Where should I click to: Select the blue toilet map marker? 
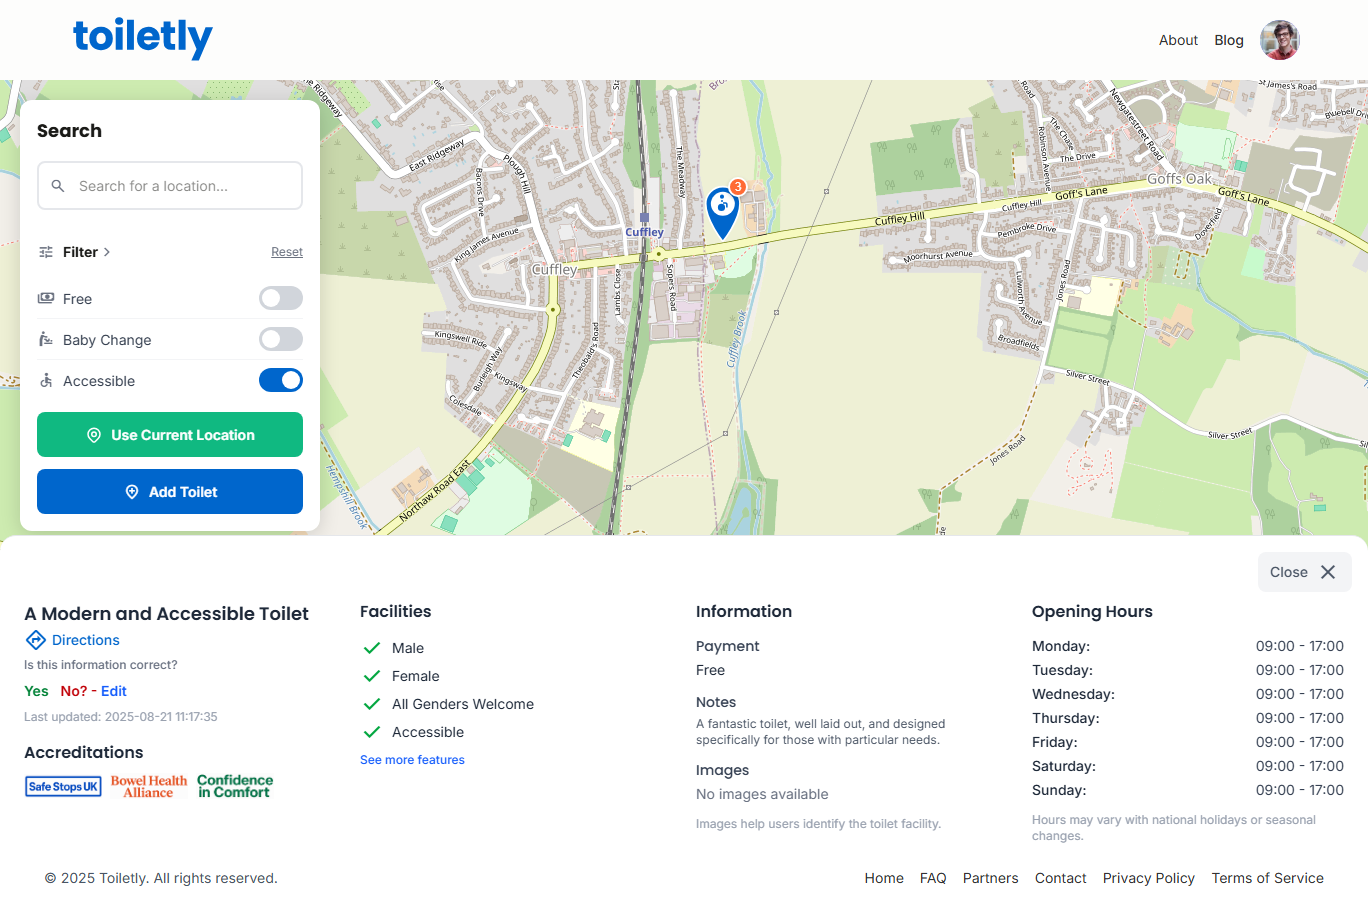722,212
